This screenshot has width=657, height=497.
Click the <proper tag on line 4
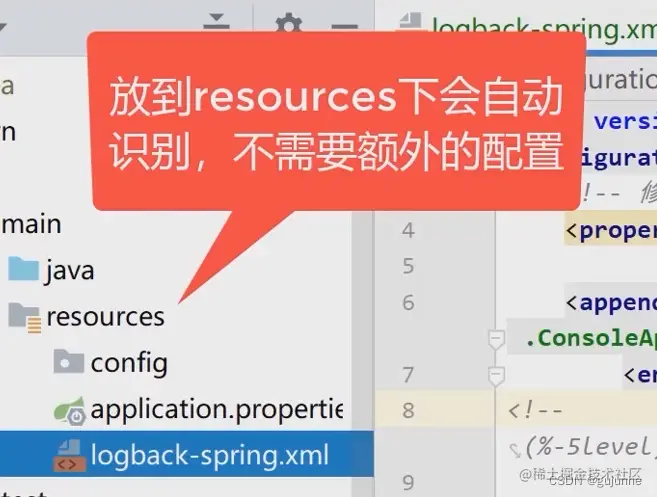[x=611, y=230]
